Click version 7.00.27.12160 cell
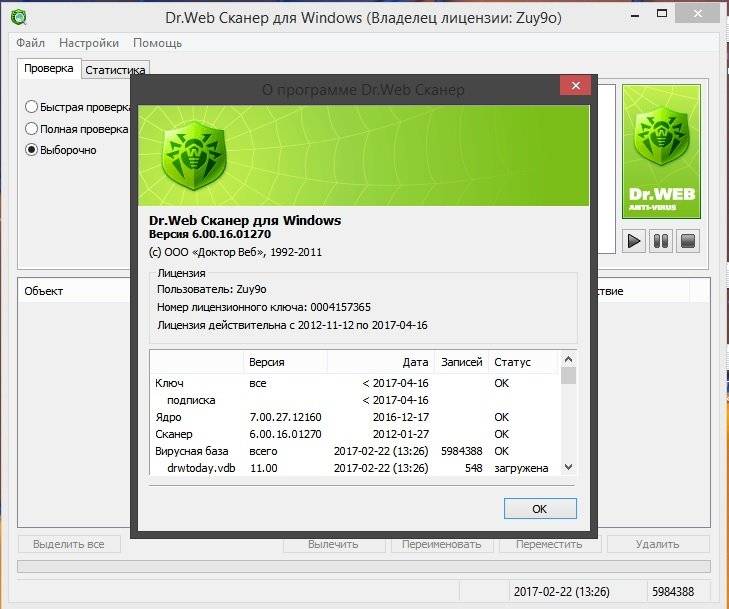729x609 pixels. 285,417
